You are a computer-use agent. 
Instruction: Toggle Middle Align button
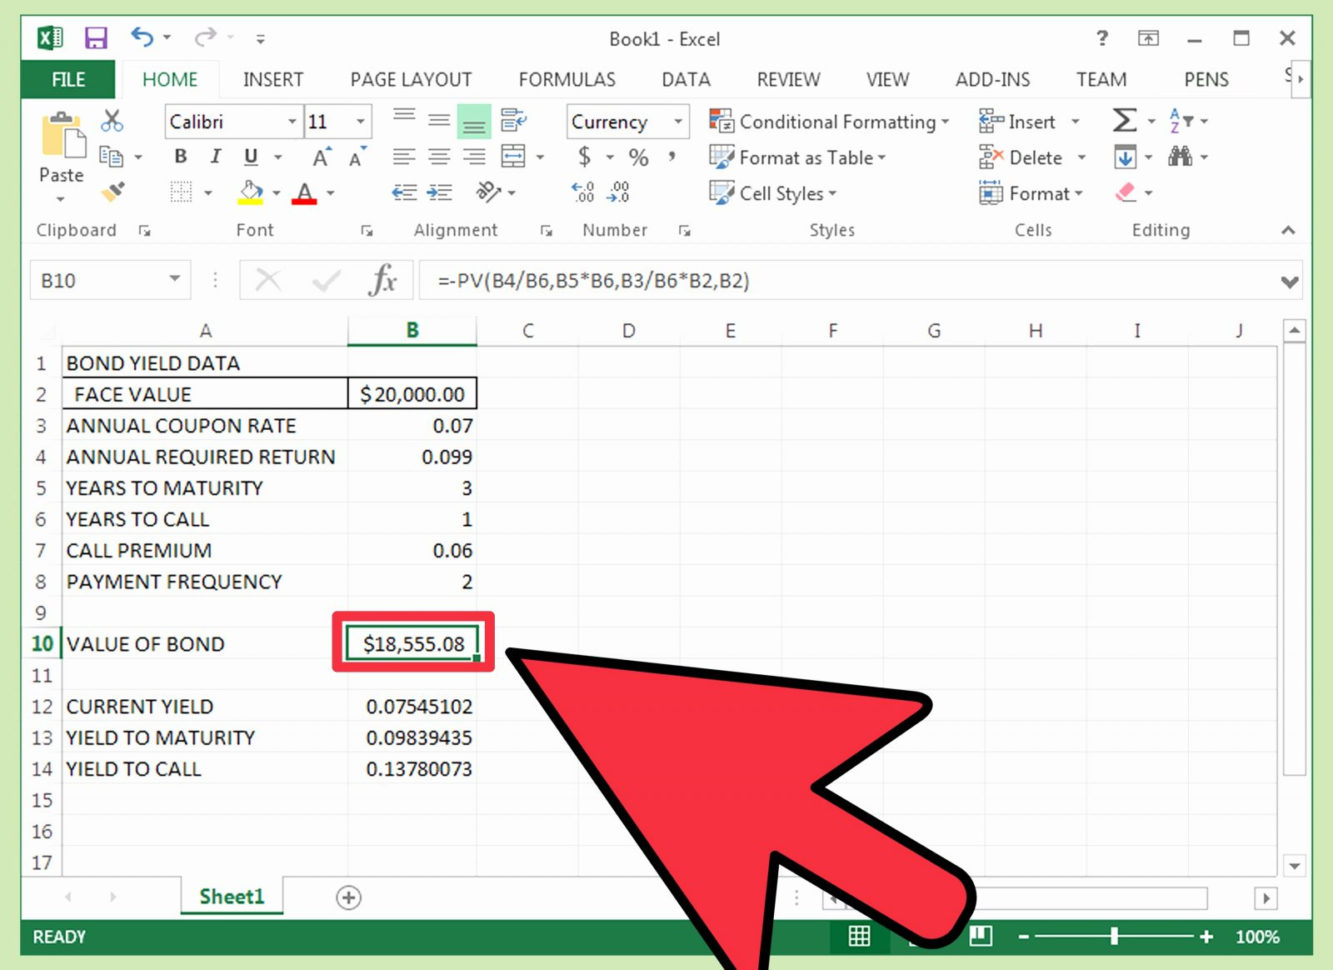(439, 120)
